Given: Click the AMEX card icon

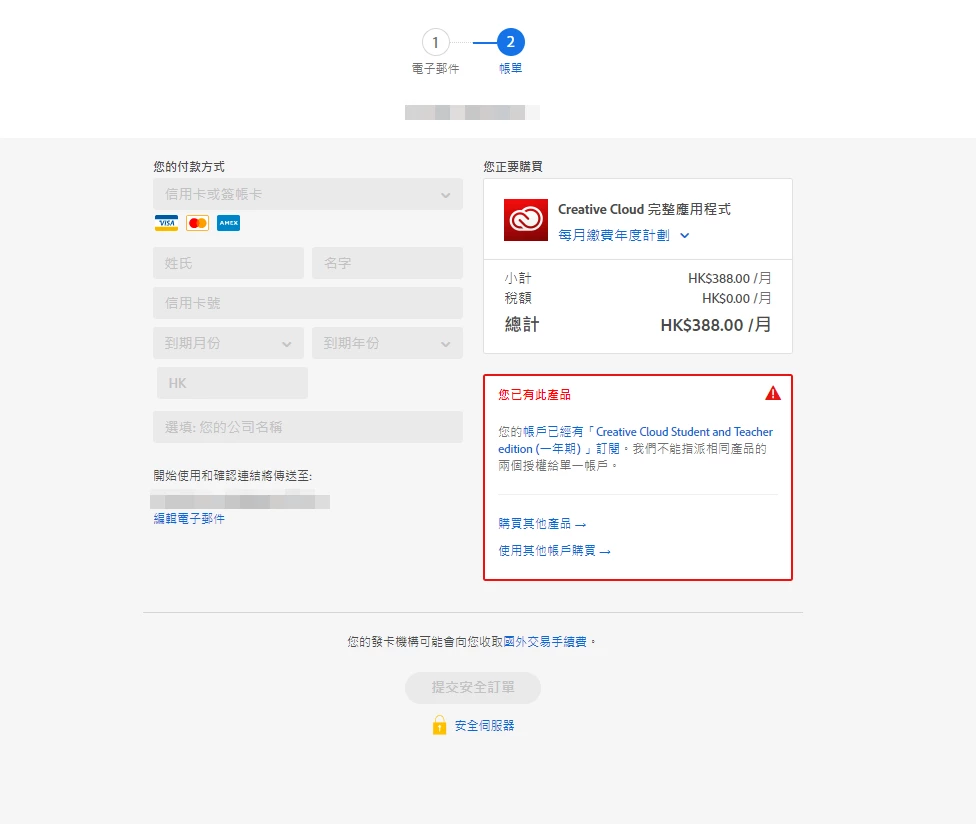Looking at the screenshot, I should (228, 223).
